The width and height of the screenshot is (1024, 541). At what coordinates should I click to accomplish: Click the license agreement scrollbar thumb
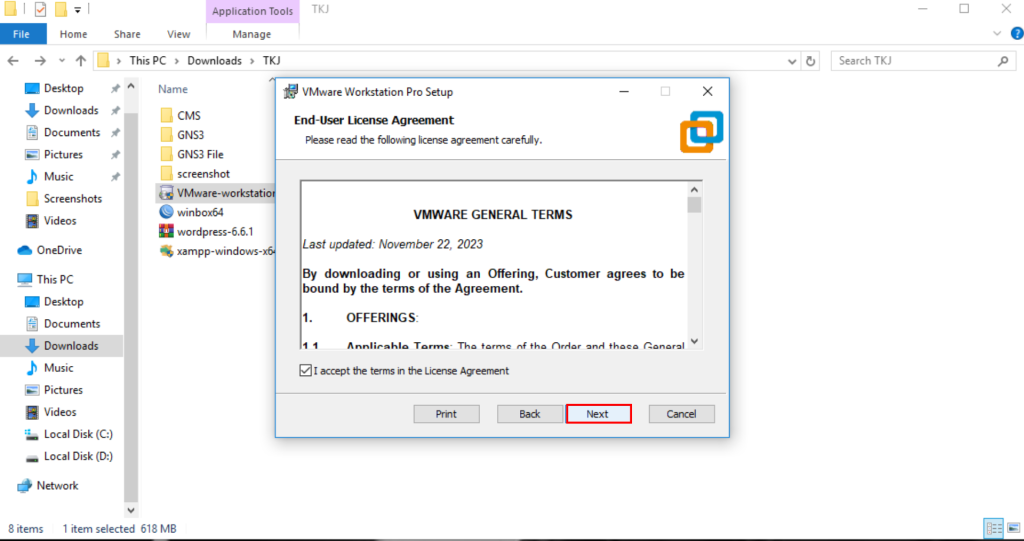pos(694,205)
